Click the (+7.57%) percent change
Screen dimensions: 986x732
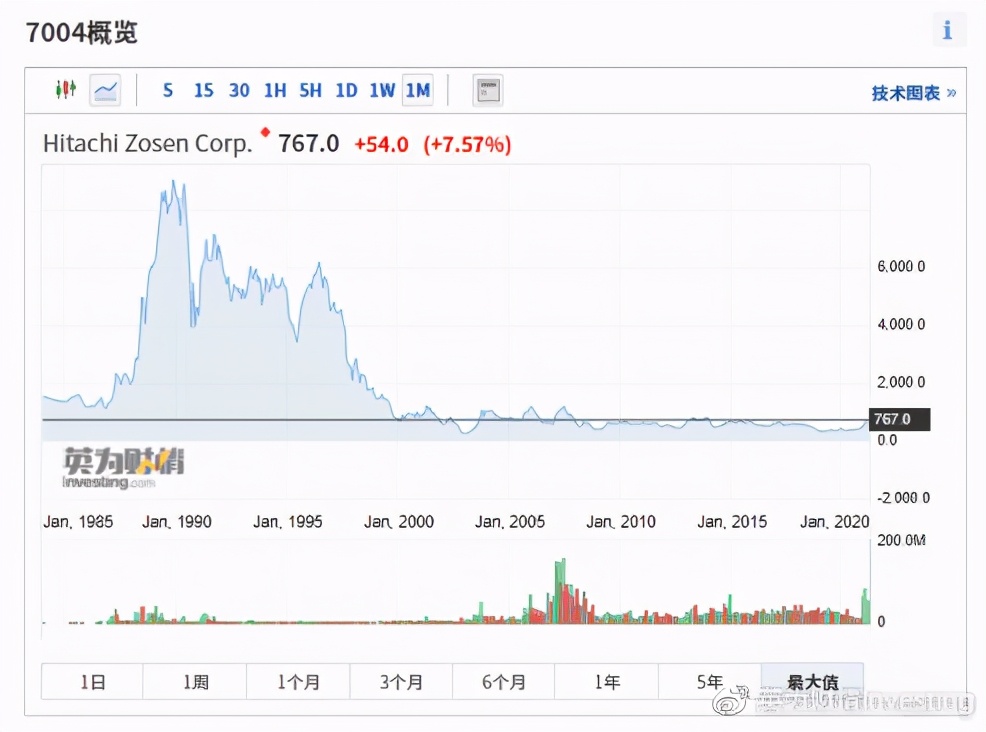(467, 145)
